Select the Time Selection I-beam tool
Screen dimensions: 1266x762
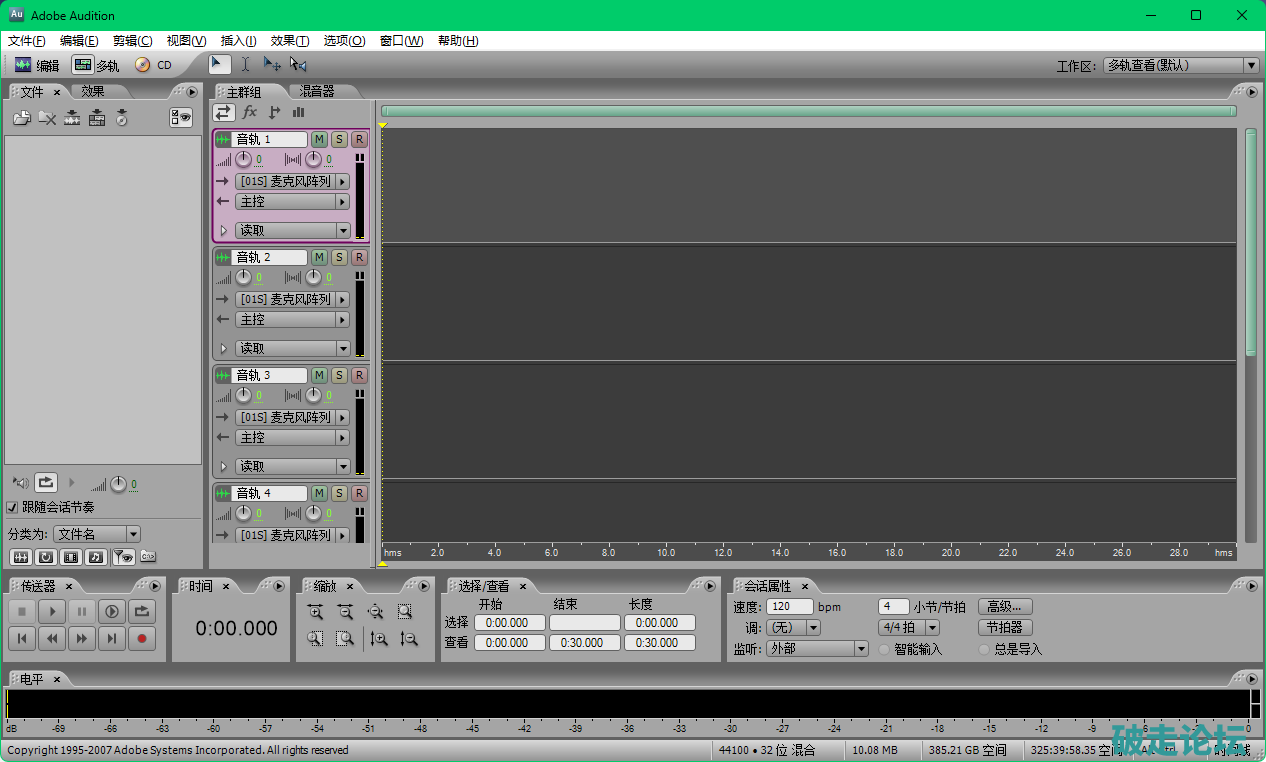[245, 64]
